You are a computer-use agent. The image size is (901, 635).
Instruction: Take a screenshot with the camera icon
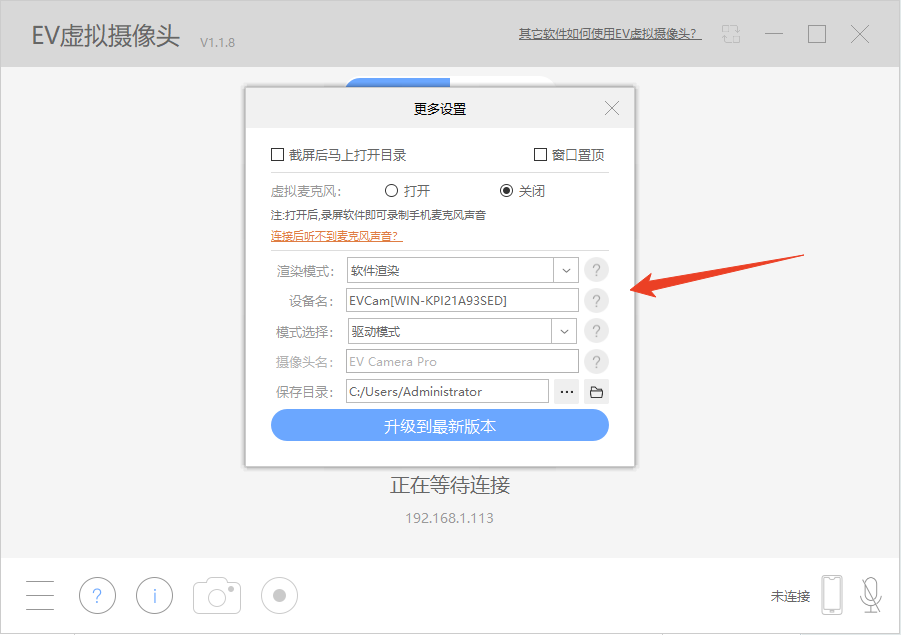216,596
